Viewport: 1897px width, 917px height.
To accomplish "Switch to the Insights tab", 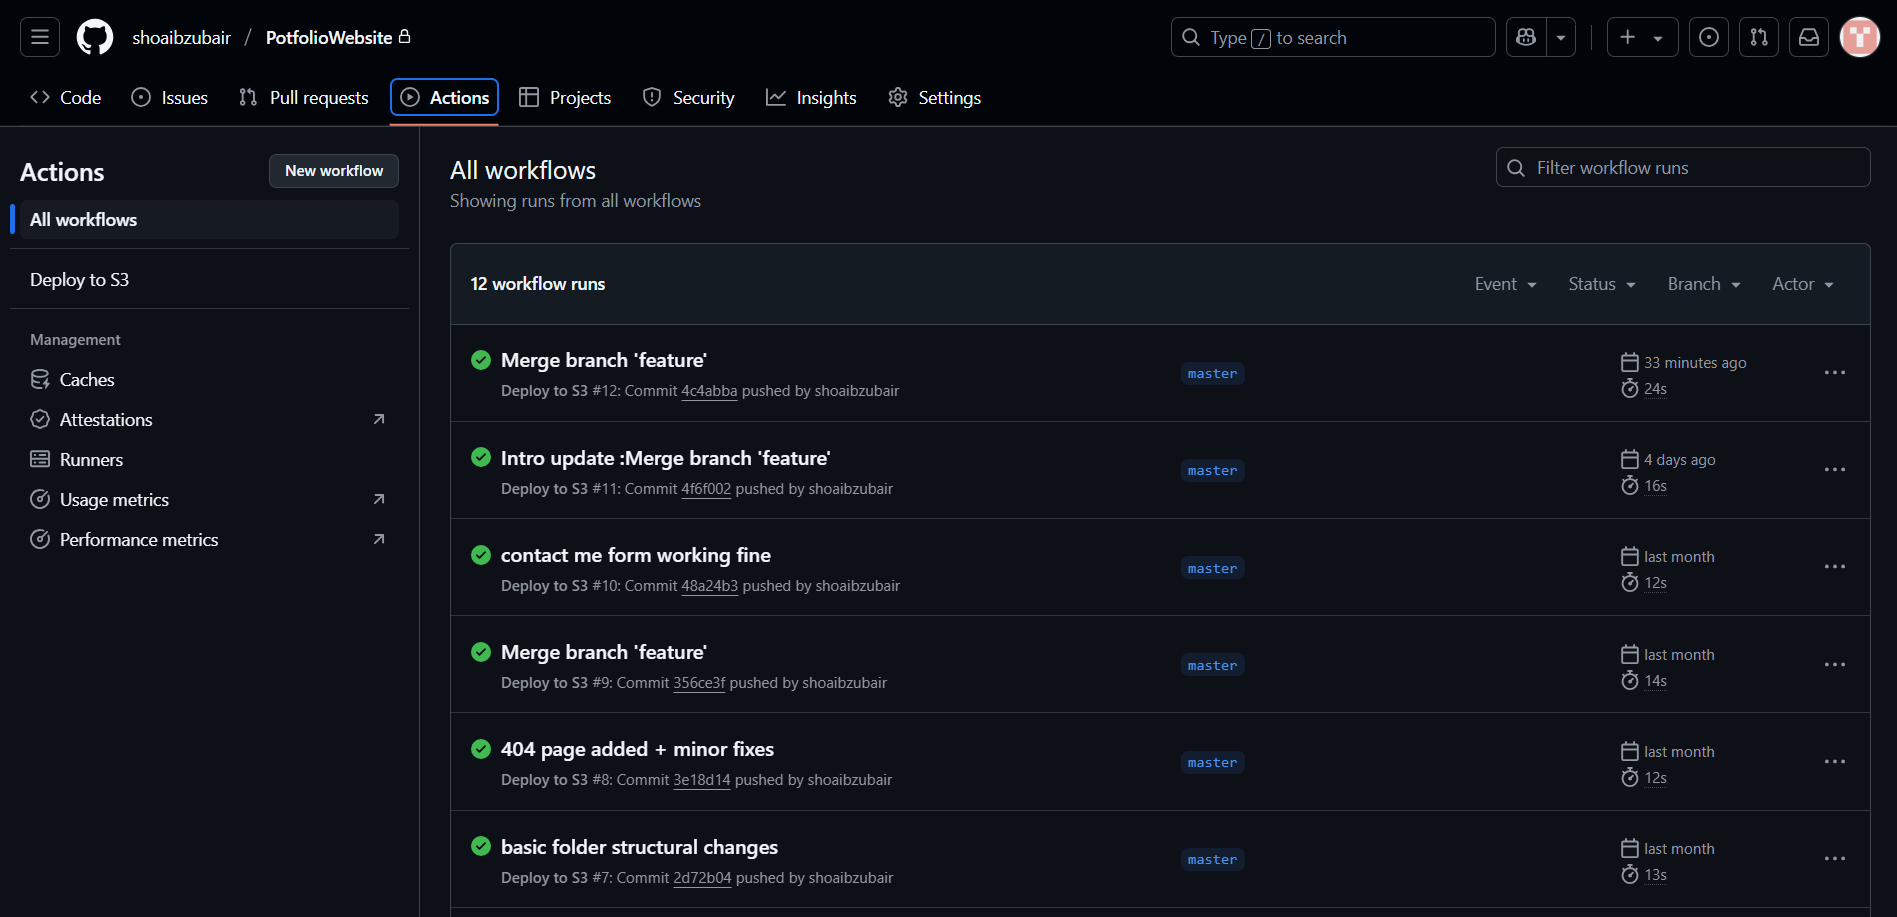I will pyautogui.click(x=812, y=97).
